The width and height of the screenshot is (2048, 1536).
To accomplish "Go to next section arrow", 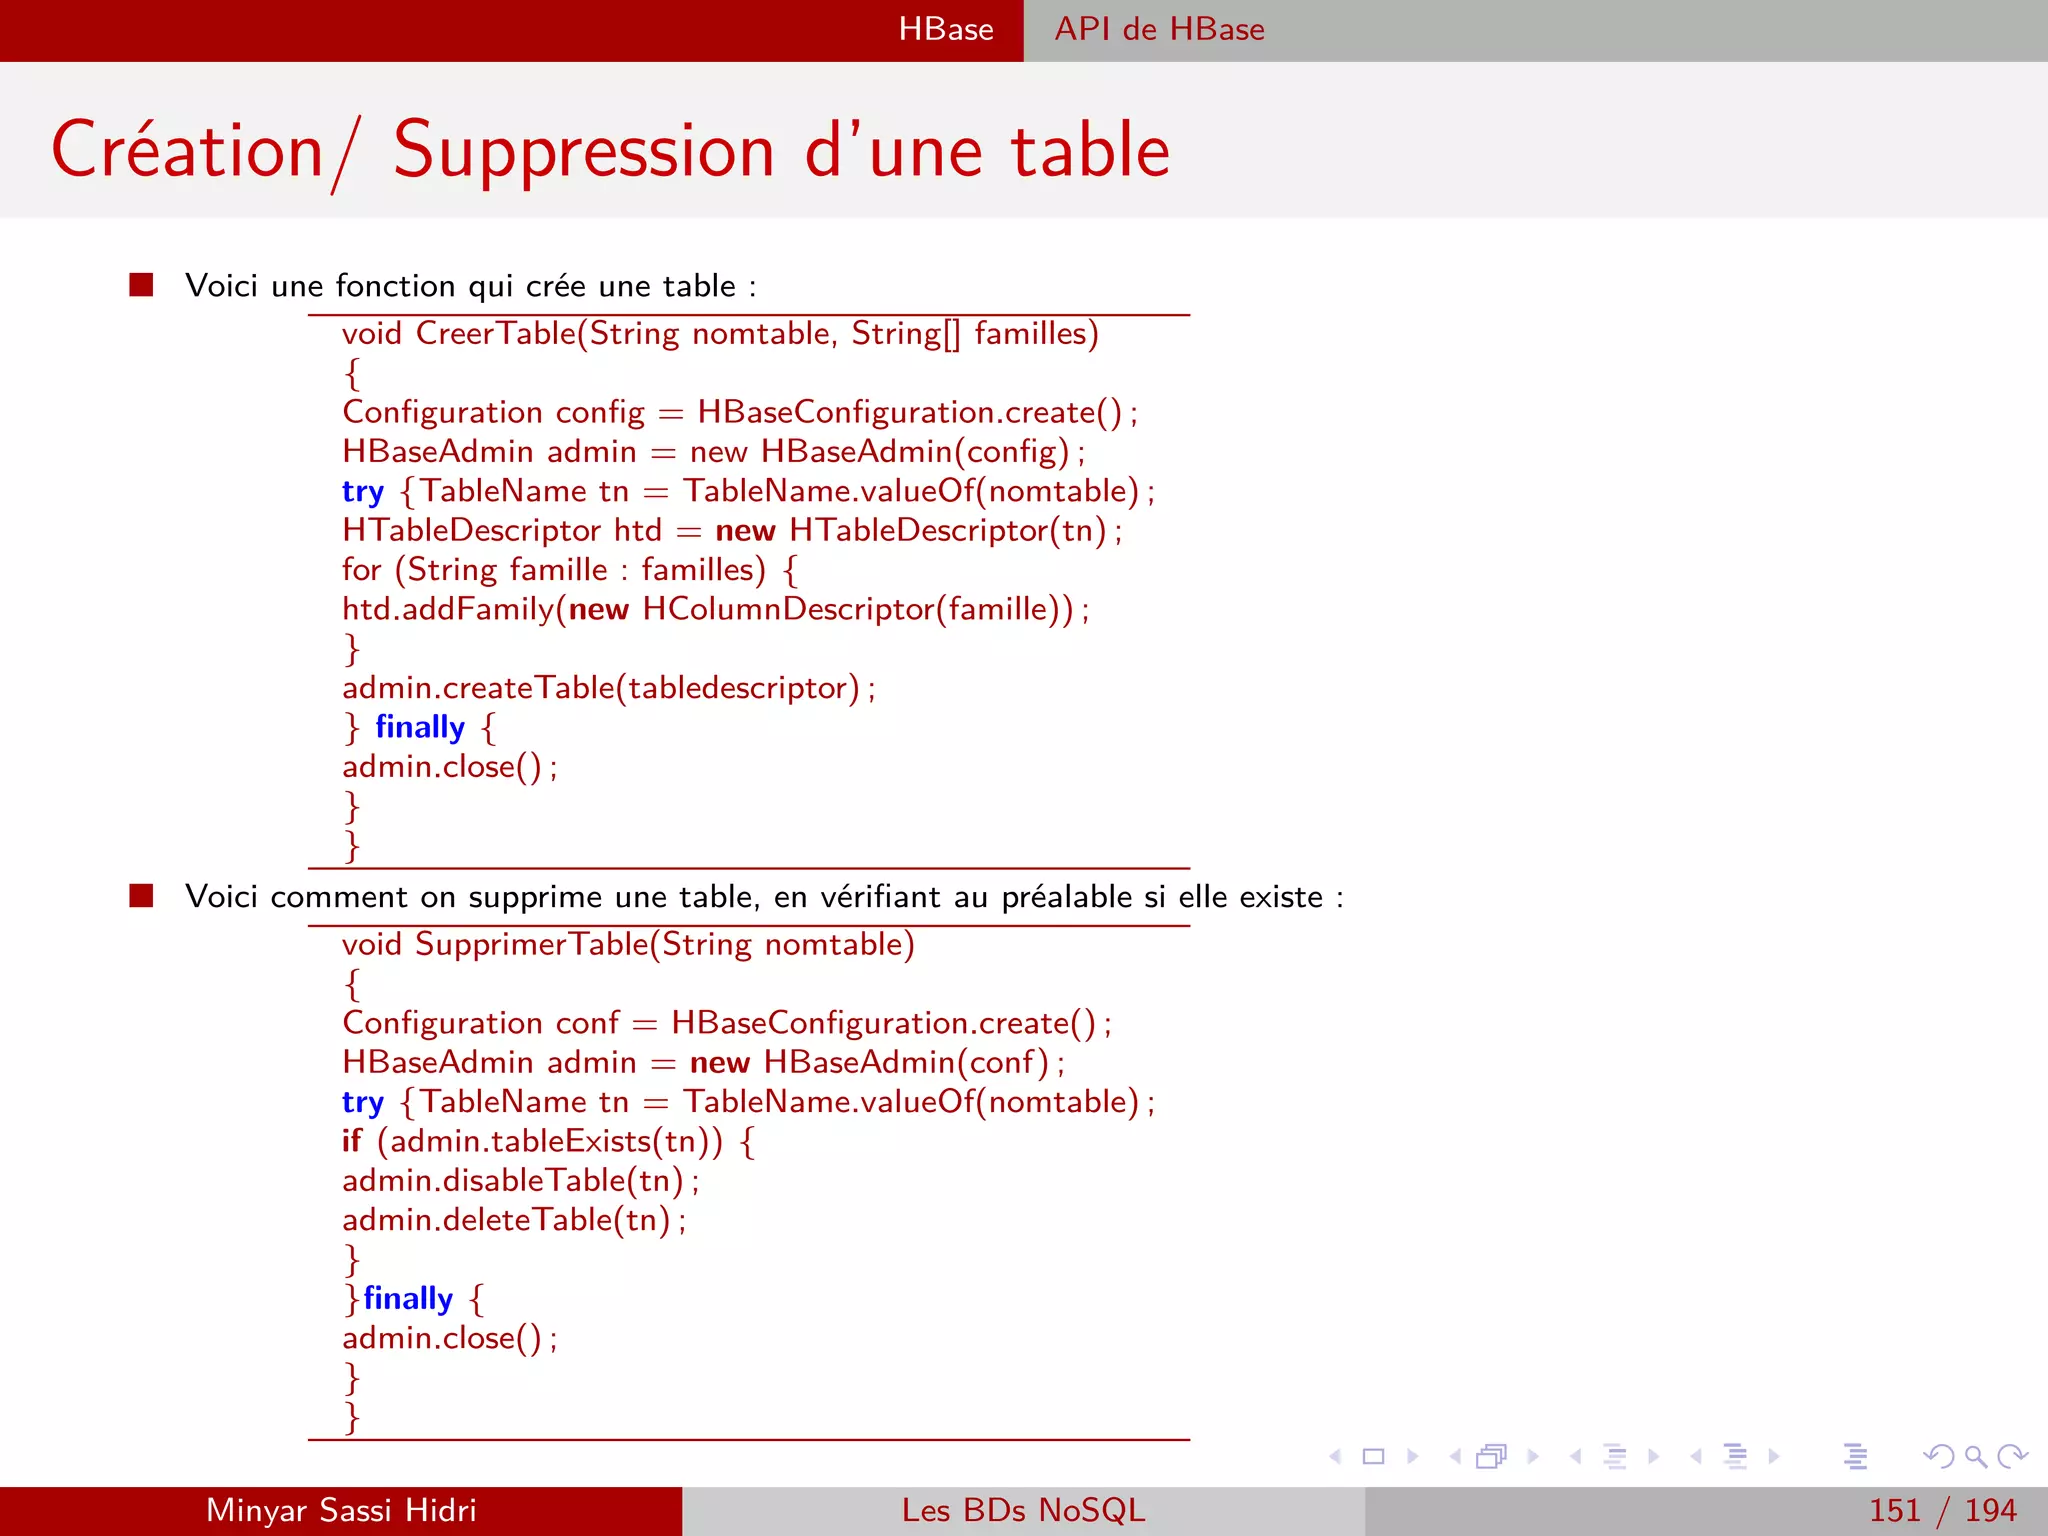I will click(1774, 1457).
